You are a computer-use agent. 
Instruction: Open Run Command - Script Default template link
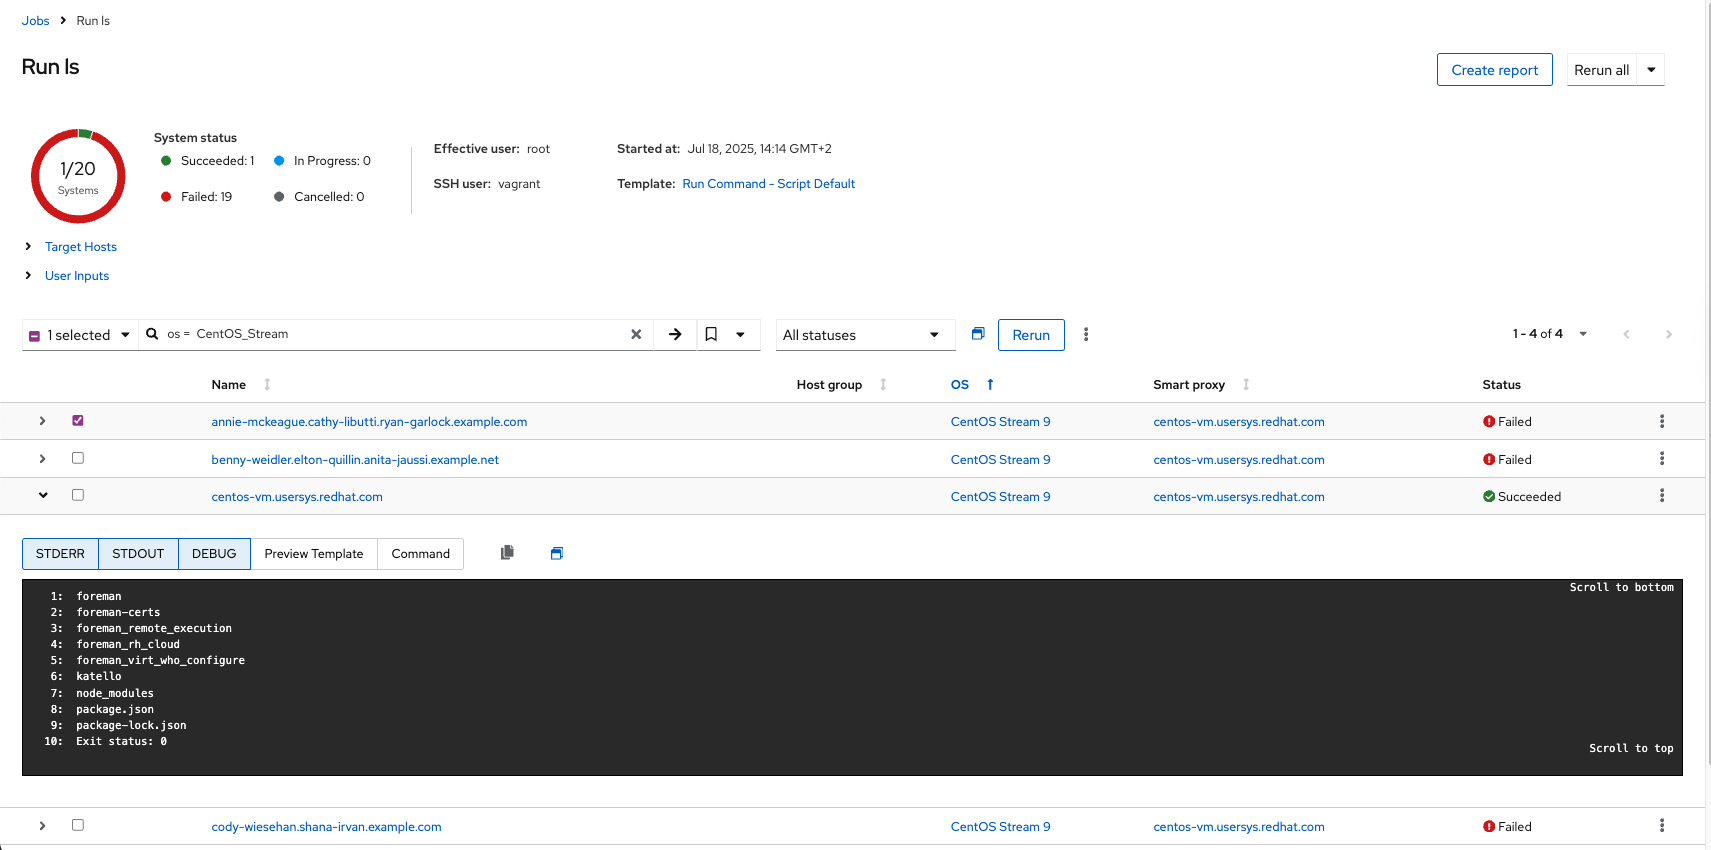coord(768,184)
